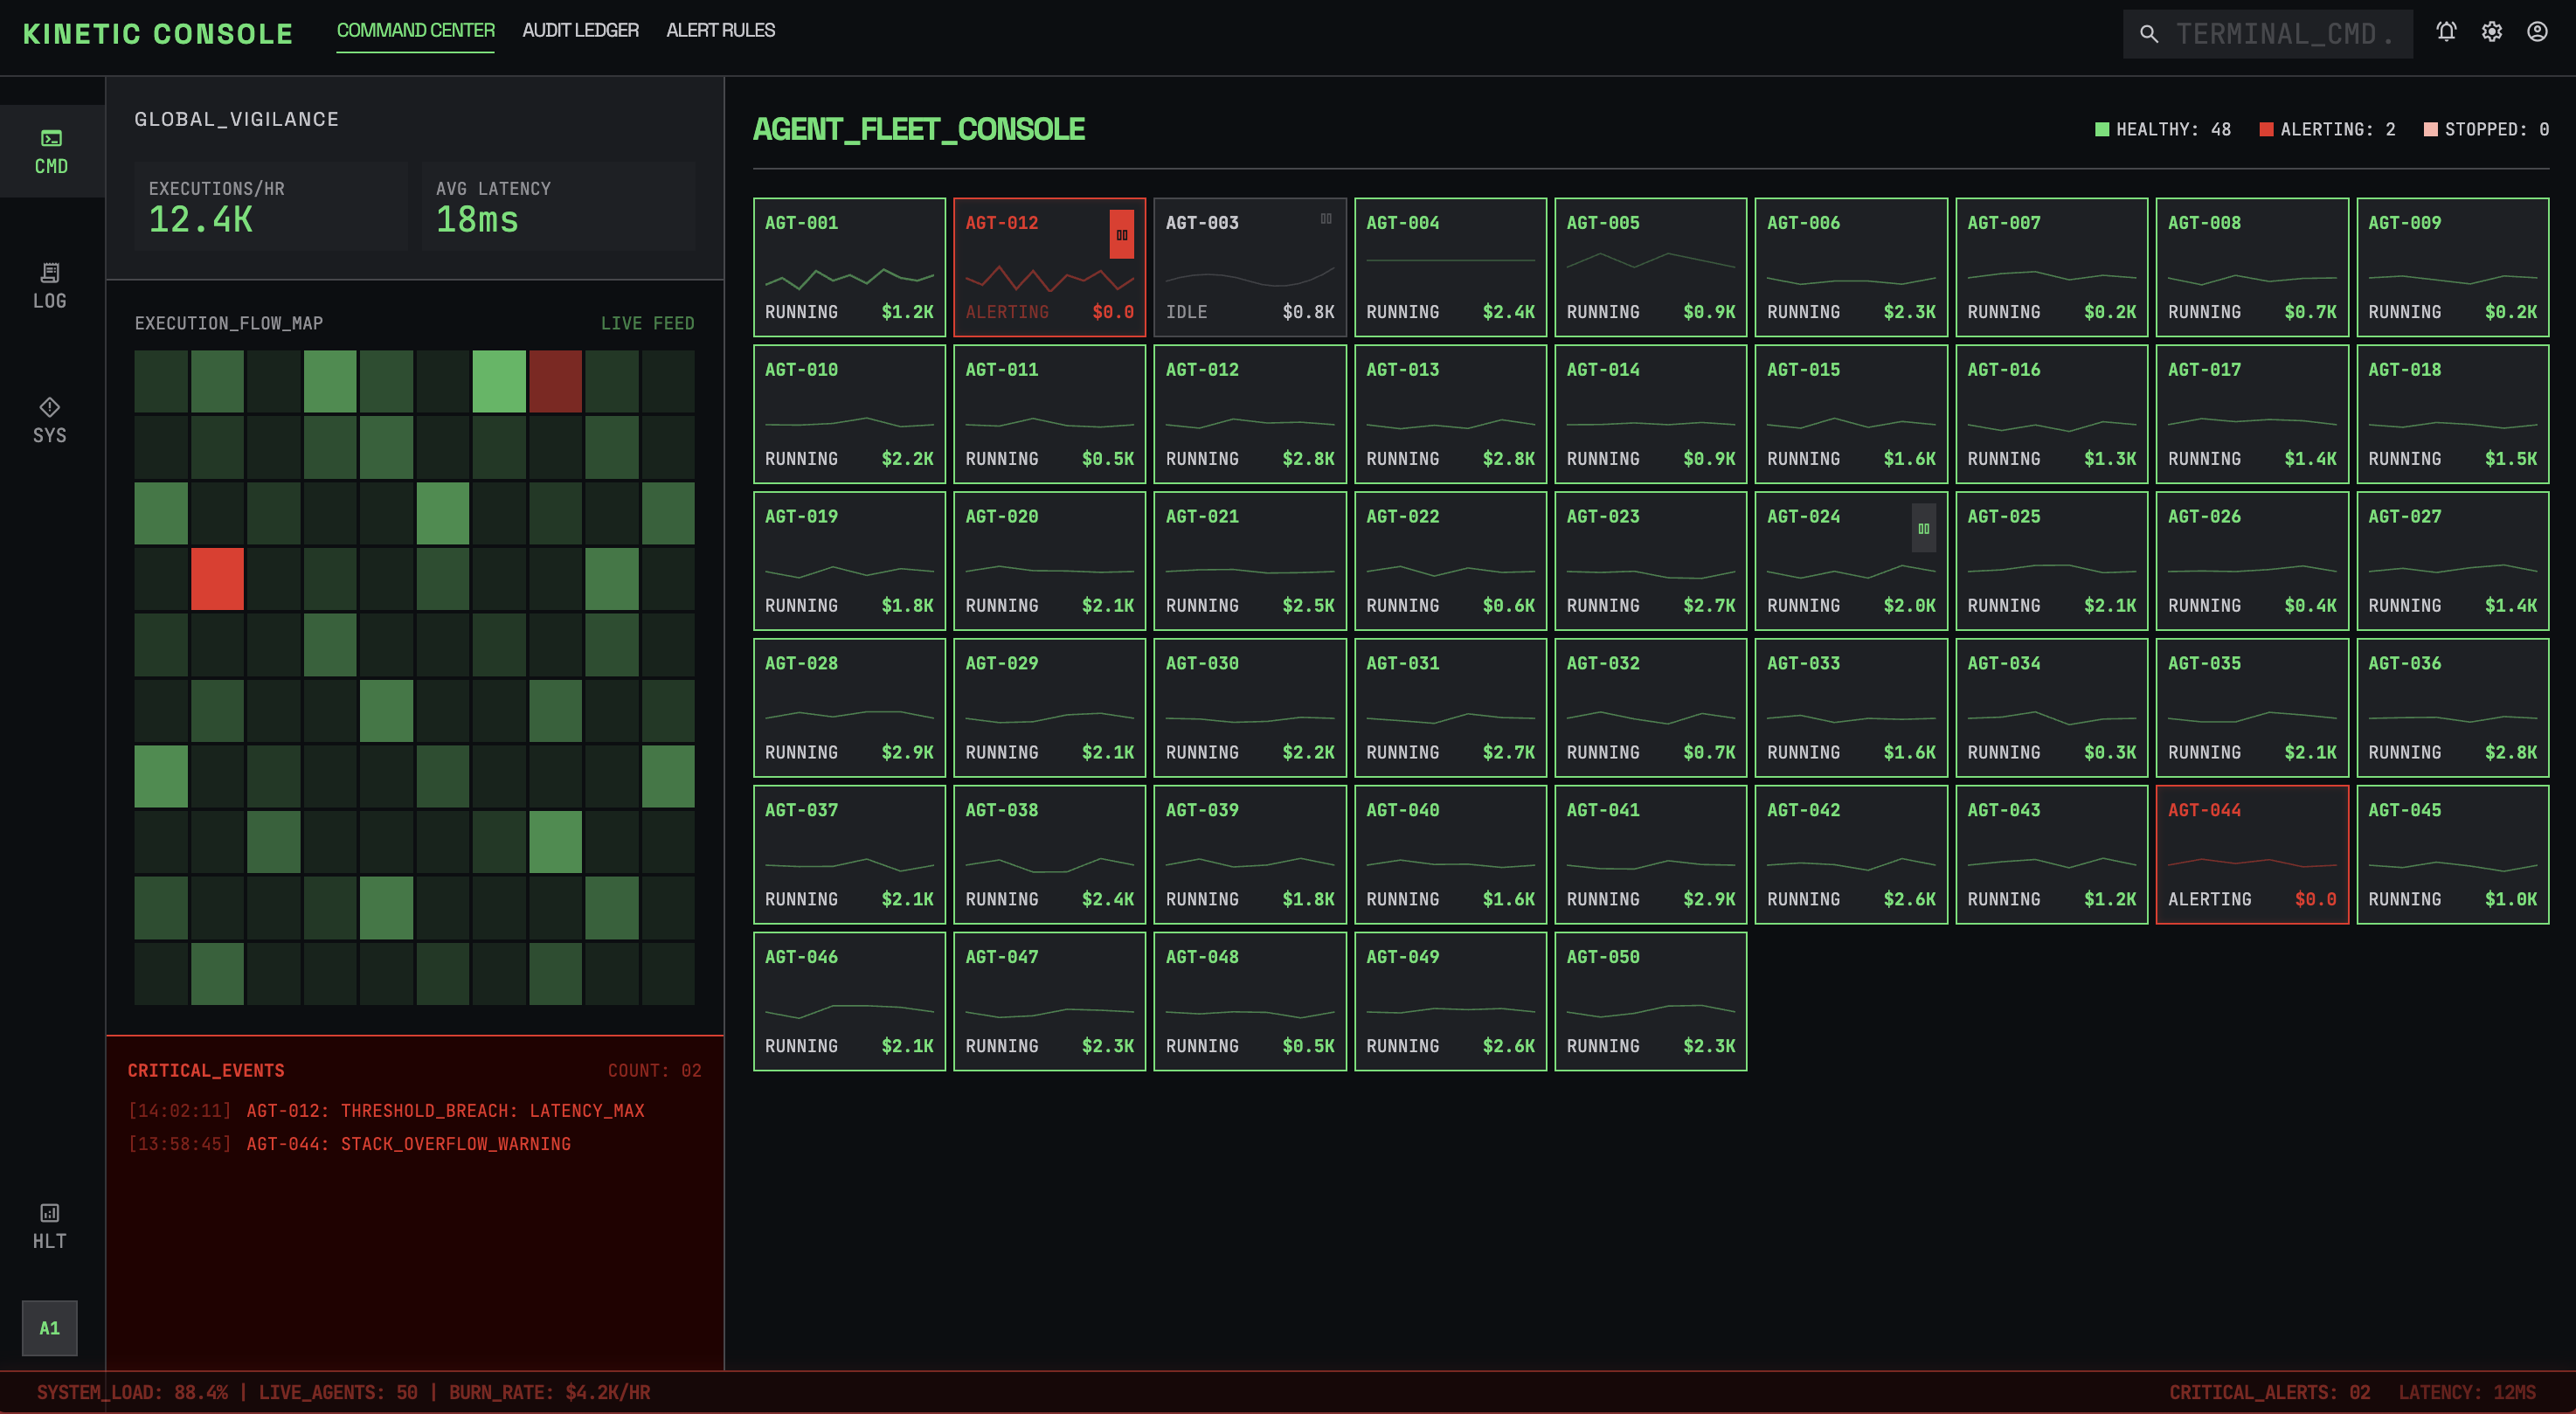Open the CMD sidebar section
2576x1414 pixels.
coord(51,151)
